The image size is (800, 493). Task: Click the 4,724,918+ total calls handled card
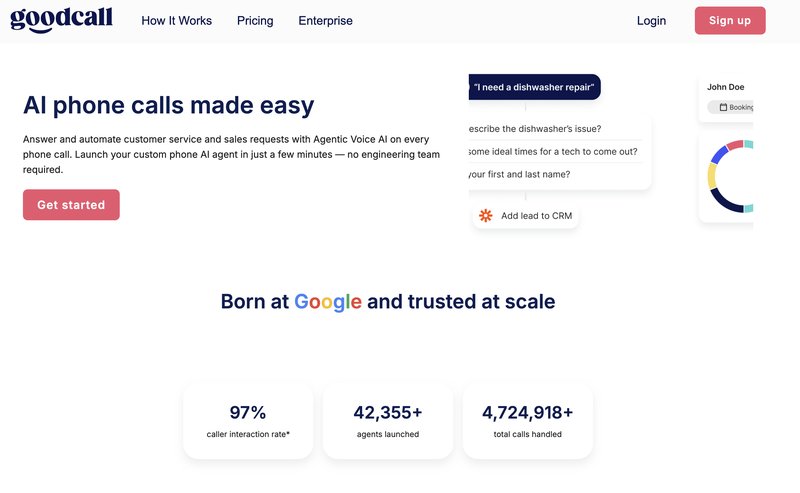tap(528, 421)
